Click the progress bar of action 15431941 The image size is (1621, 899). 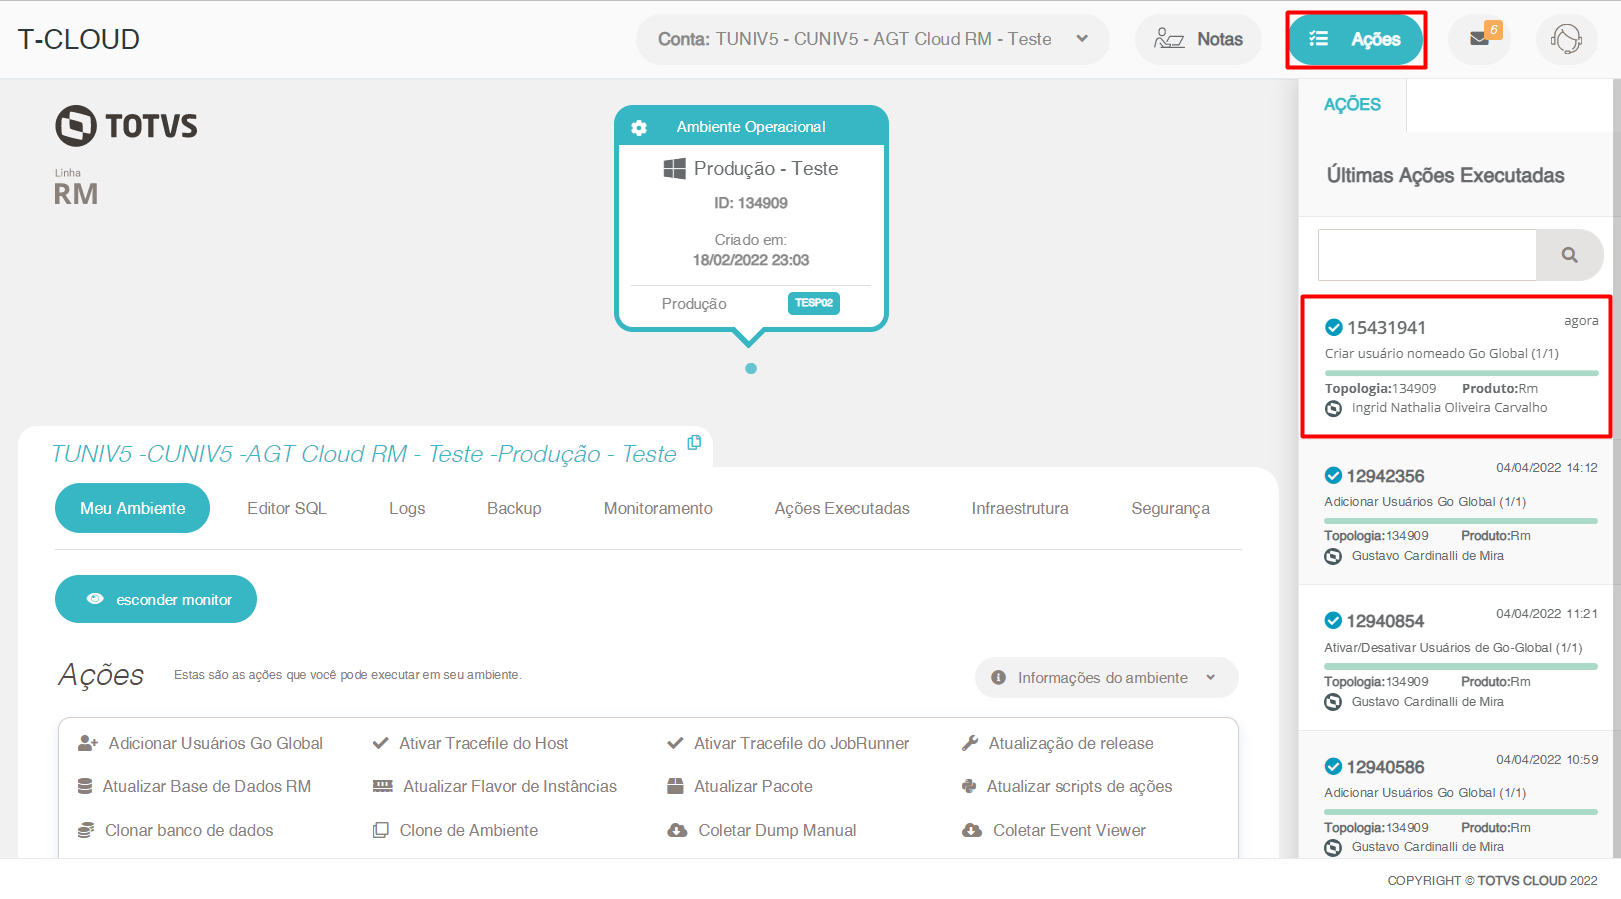(x=1461, y=373)
